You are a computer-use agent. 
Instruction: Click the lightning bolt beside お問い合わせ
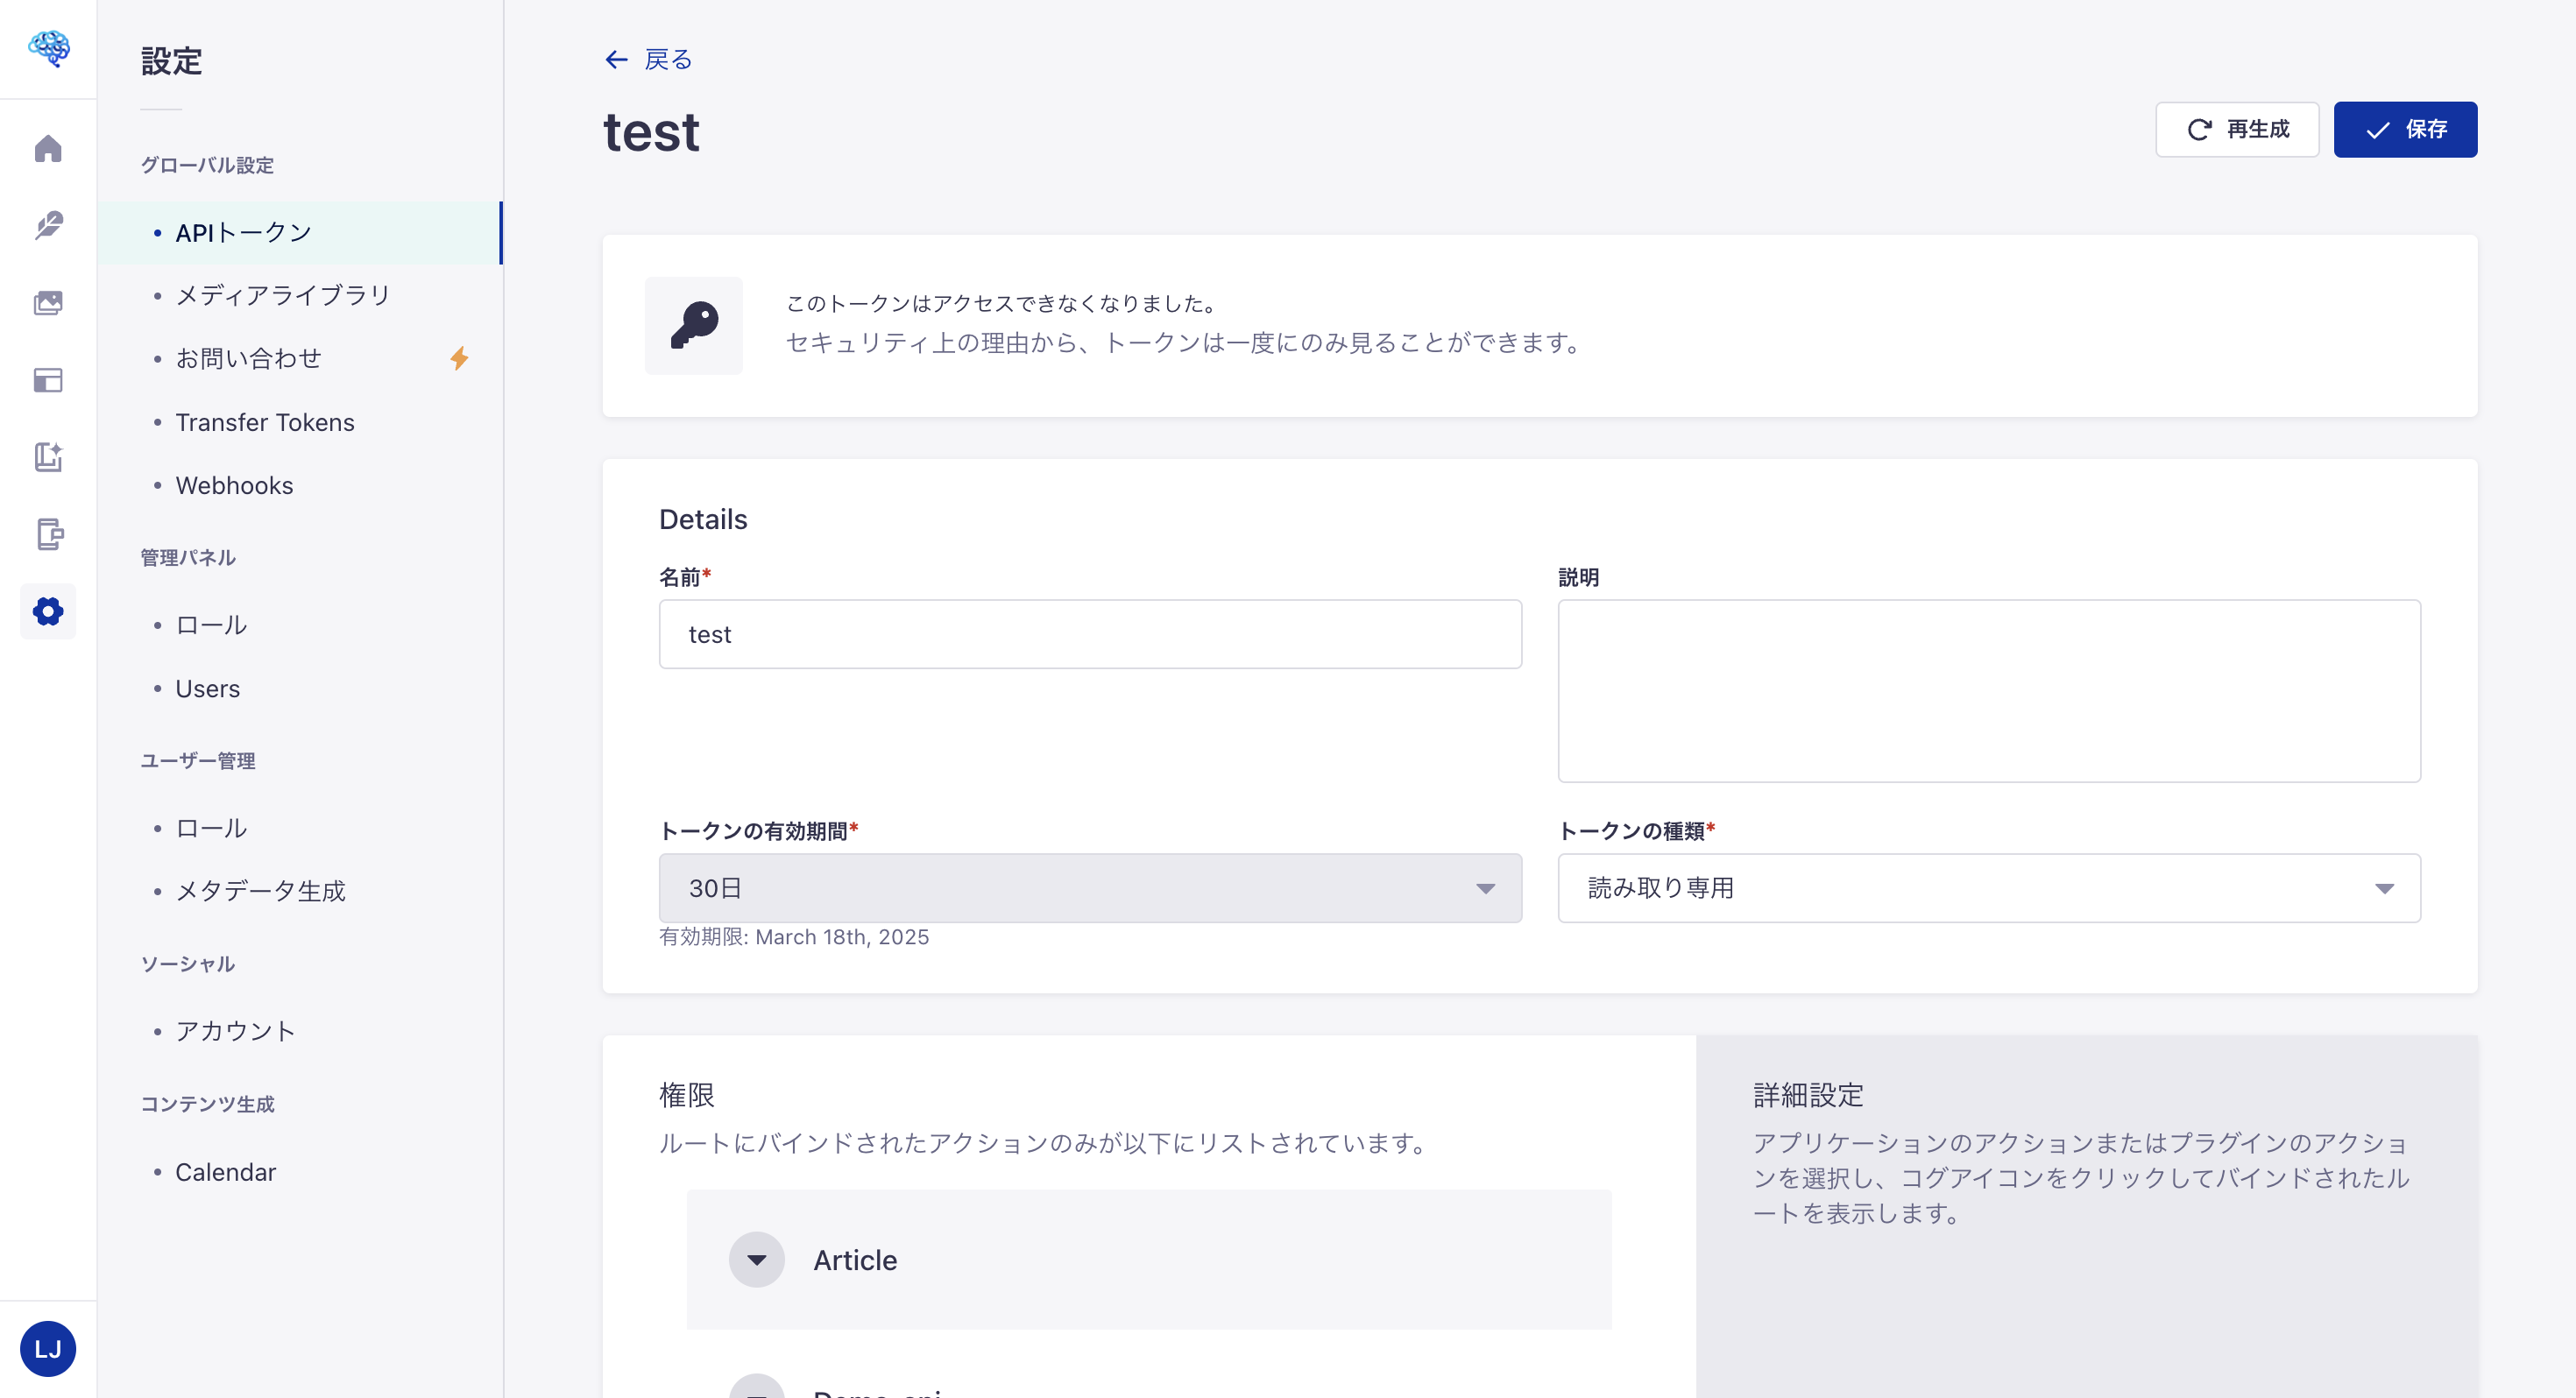(459, 358)
